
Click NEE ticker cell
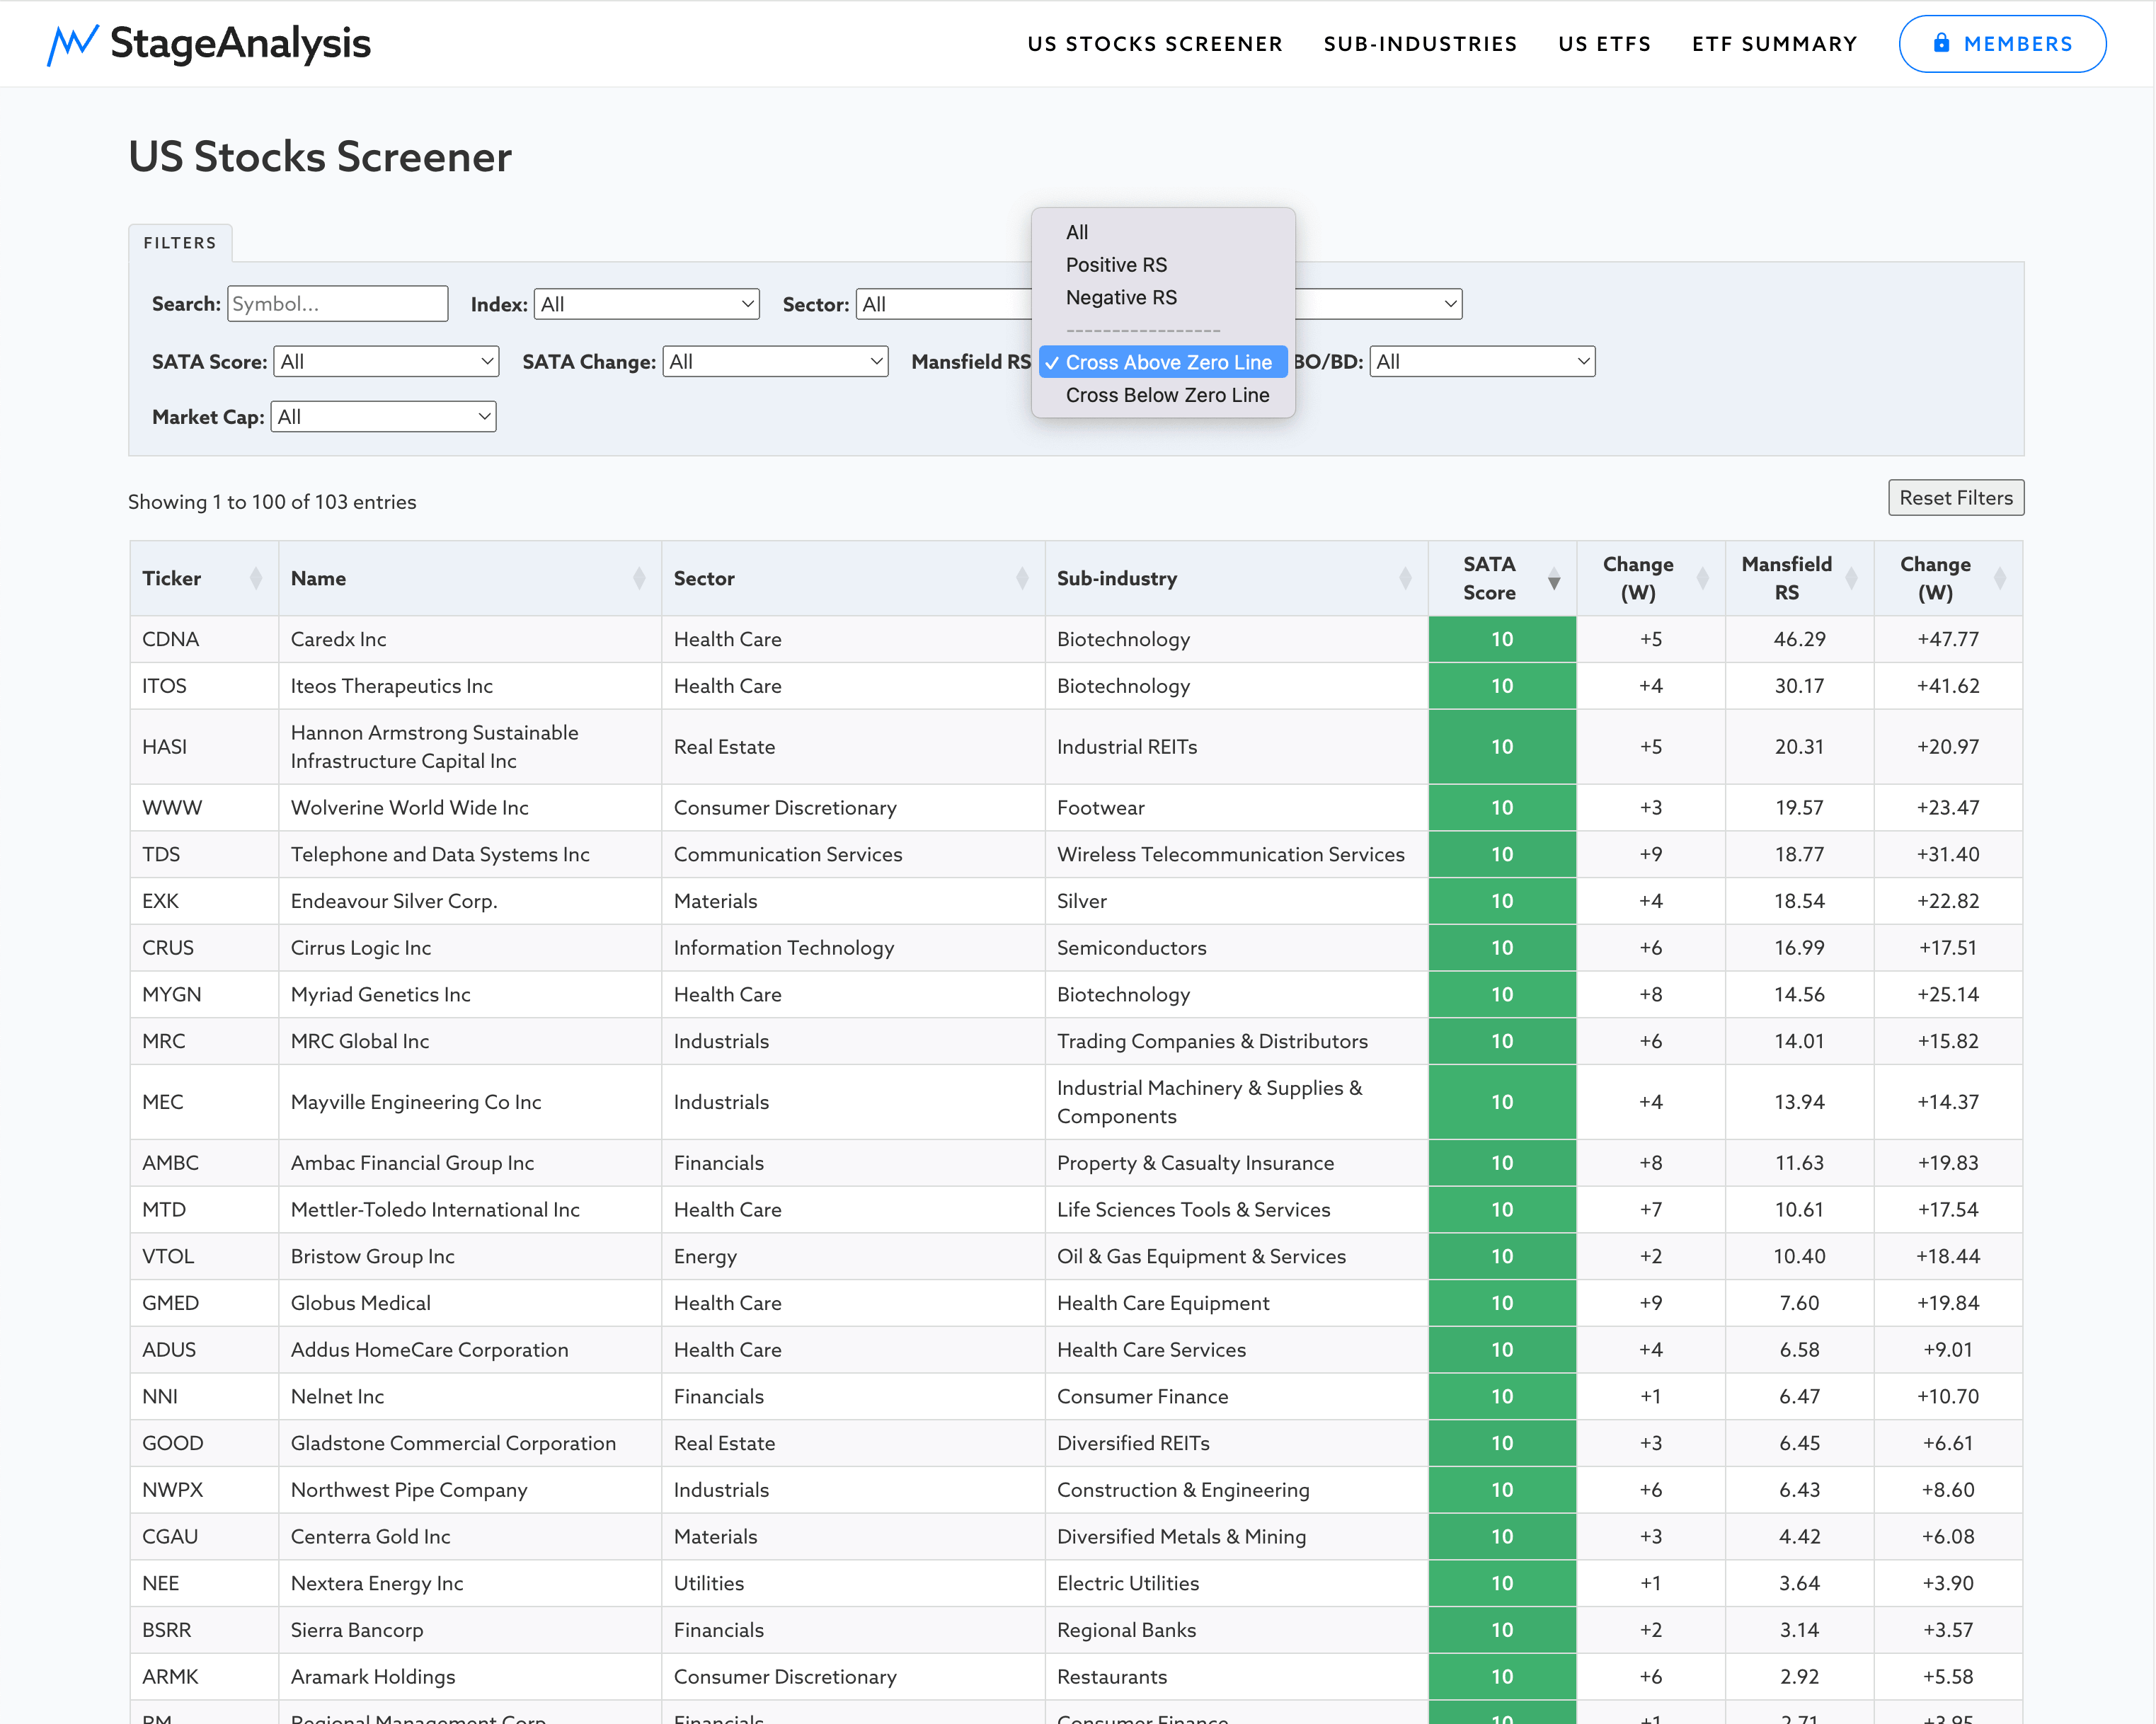(x=204, y=1583)
